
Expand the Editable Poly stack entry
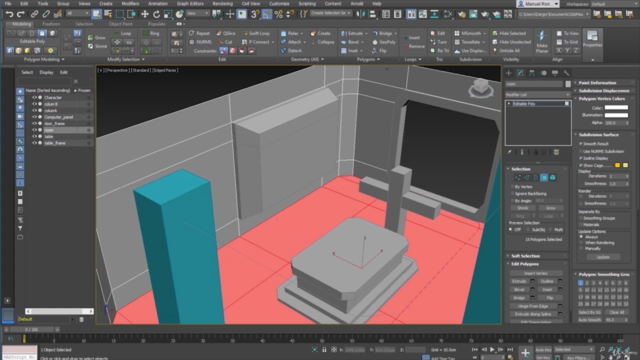pyautogui.click(x=509, y=104)
